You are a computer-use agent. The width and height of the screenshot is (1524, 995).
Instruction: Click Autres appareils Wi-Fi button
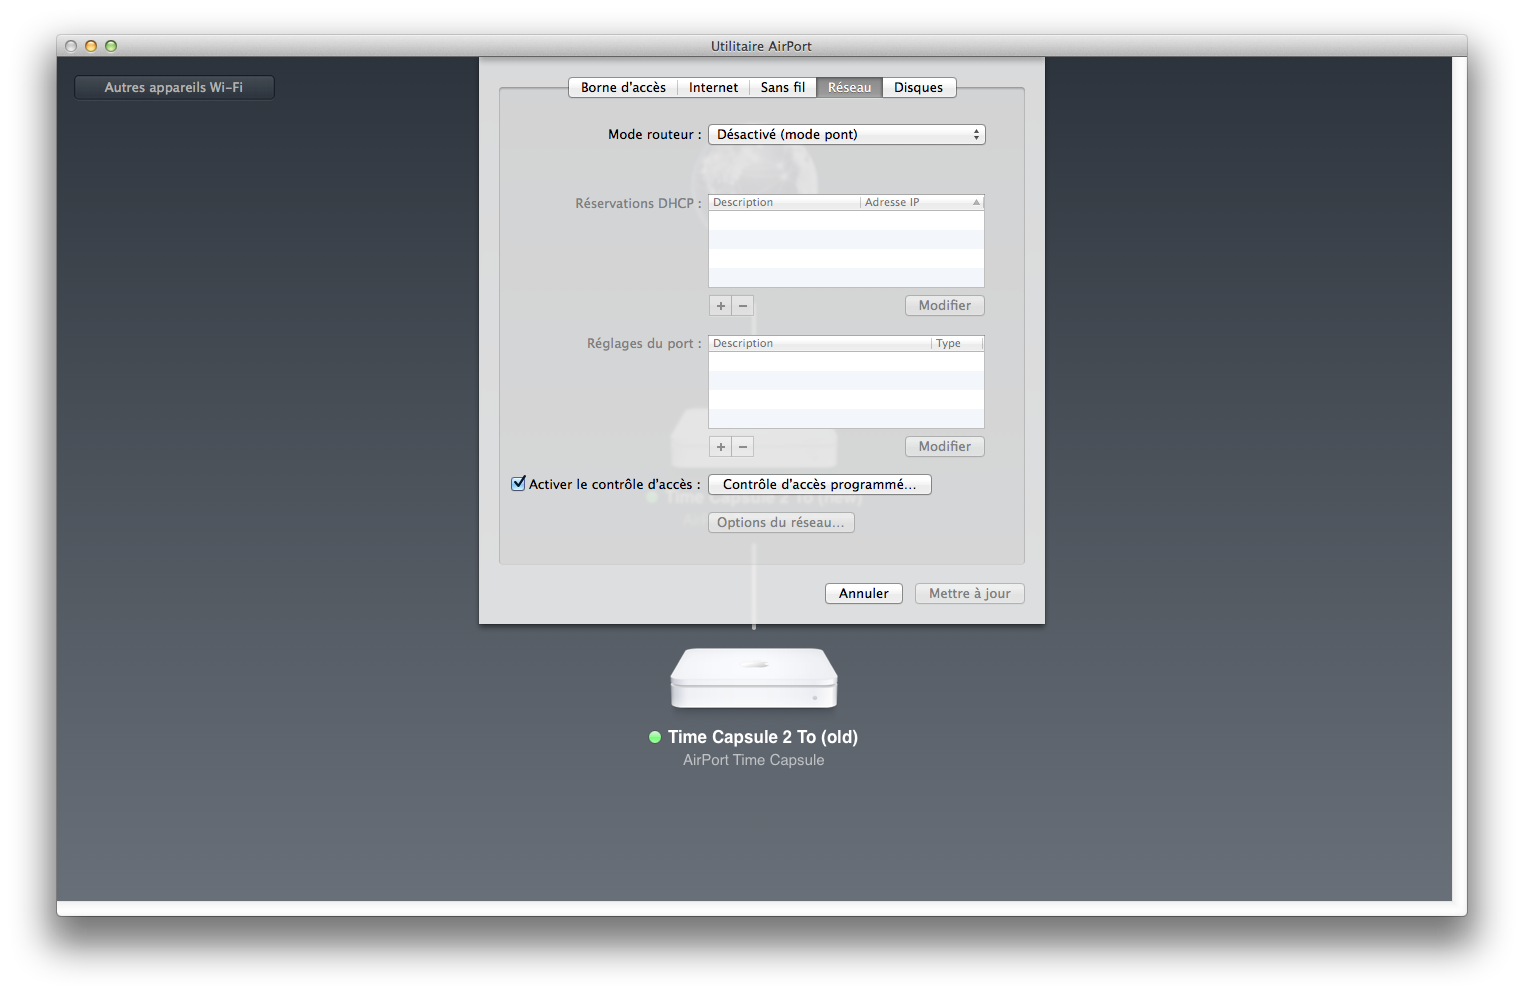[x=174, y=88]
